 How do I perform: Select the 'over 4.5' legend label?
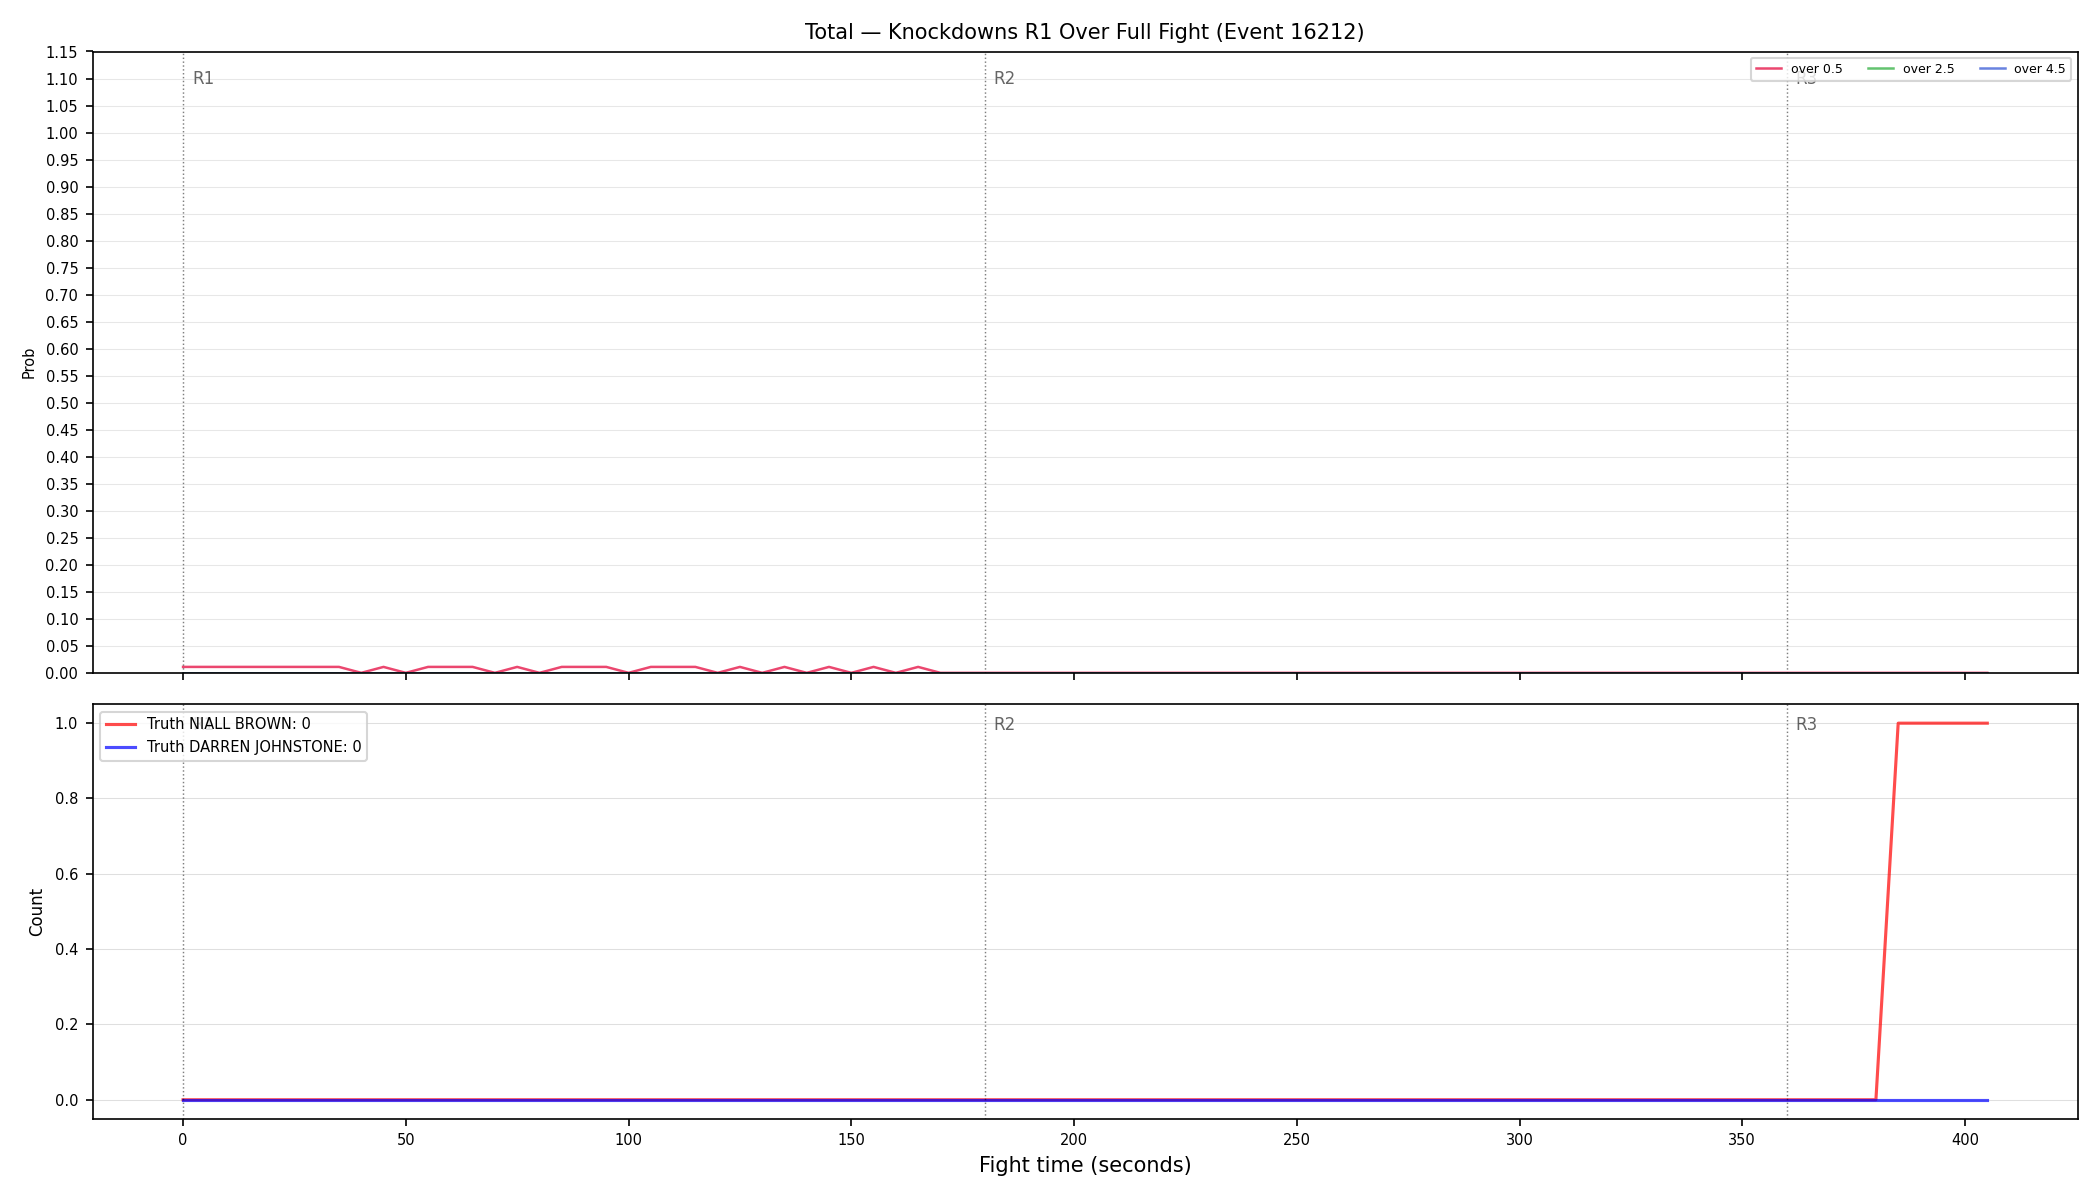[x=2039, y=69]
